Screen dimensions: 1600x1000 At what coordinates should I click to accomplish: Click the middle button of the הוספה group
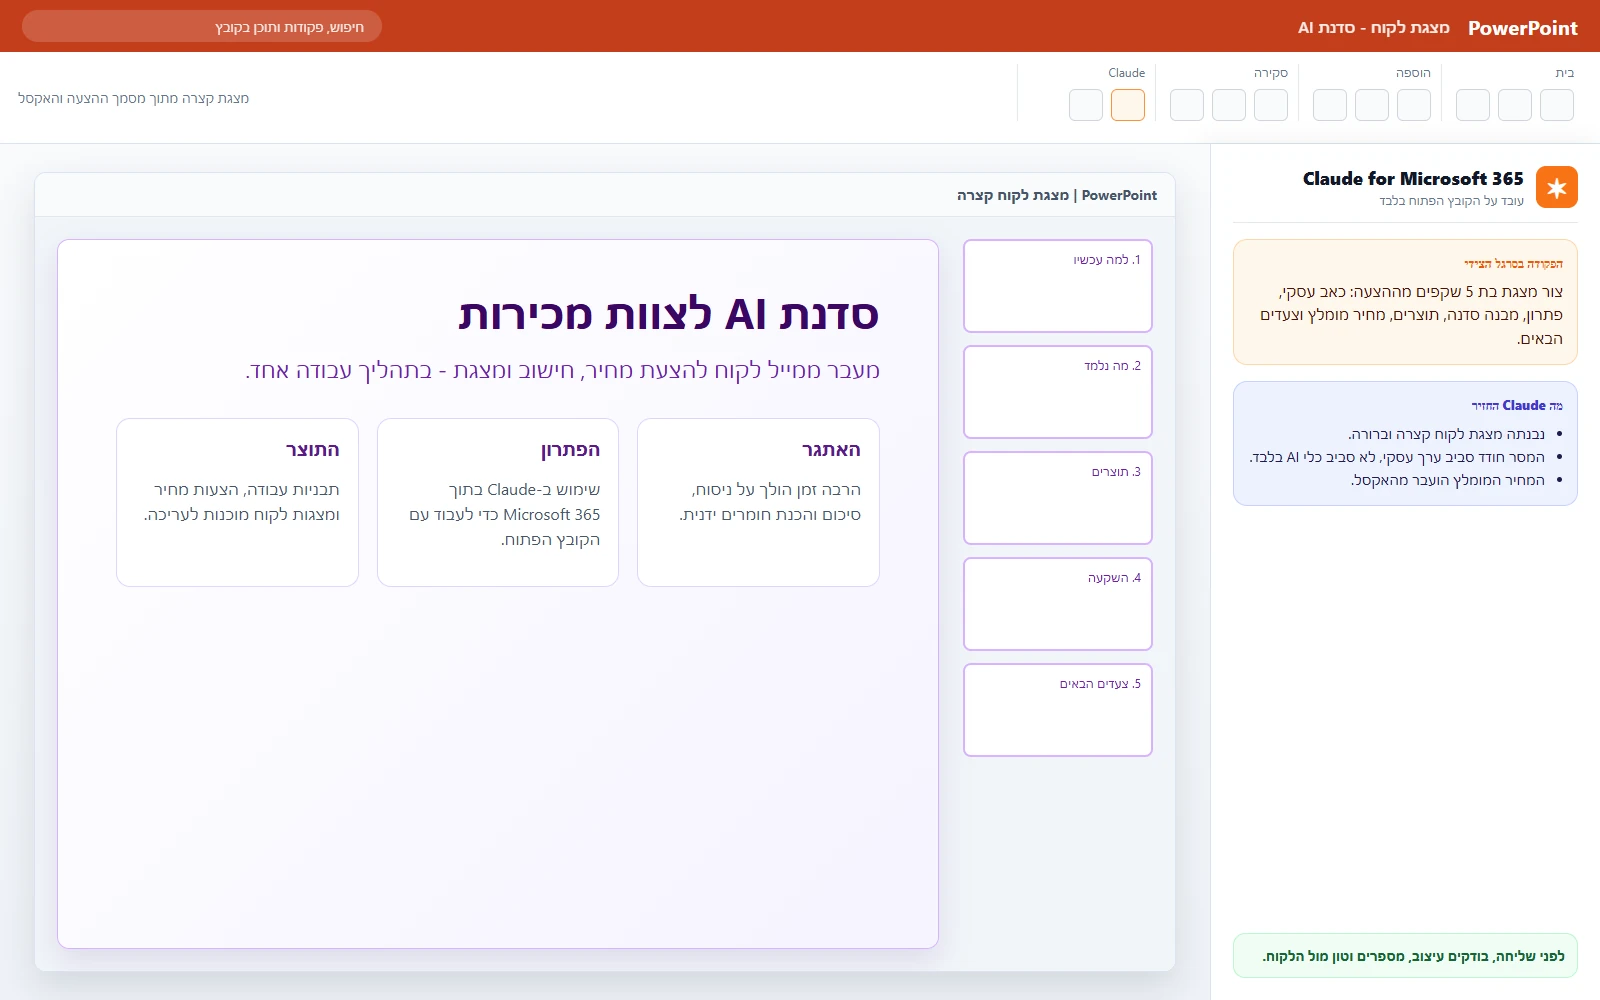[x=1372, y=105]
